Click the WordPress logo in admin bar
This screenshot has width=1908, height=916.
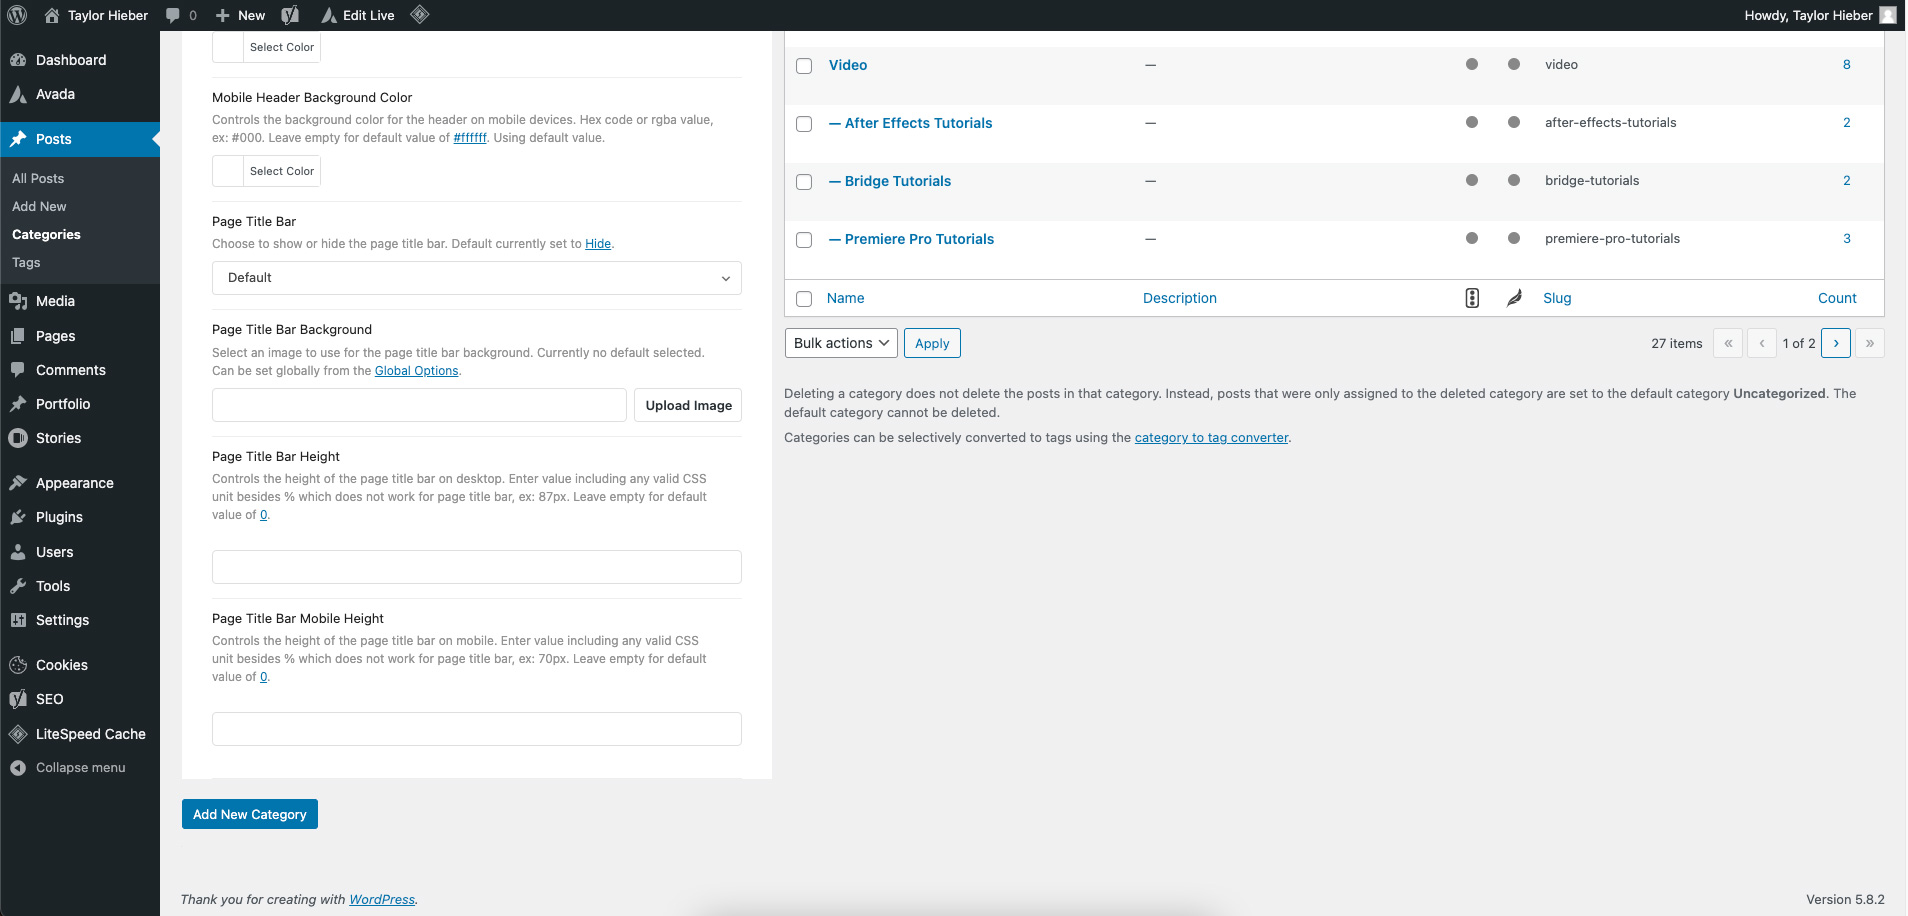click(x=17, y=15)
